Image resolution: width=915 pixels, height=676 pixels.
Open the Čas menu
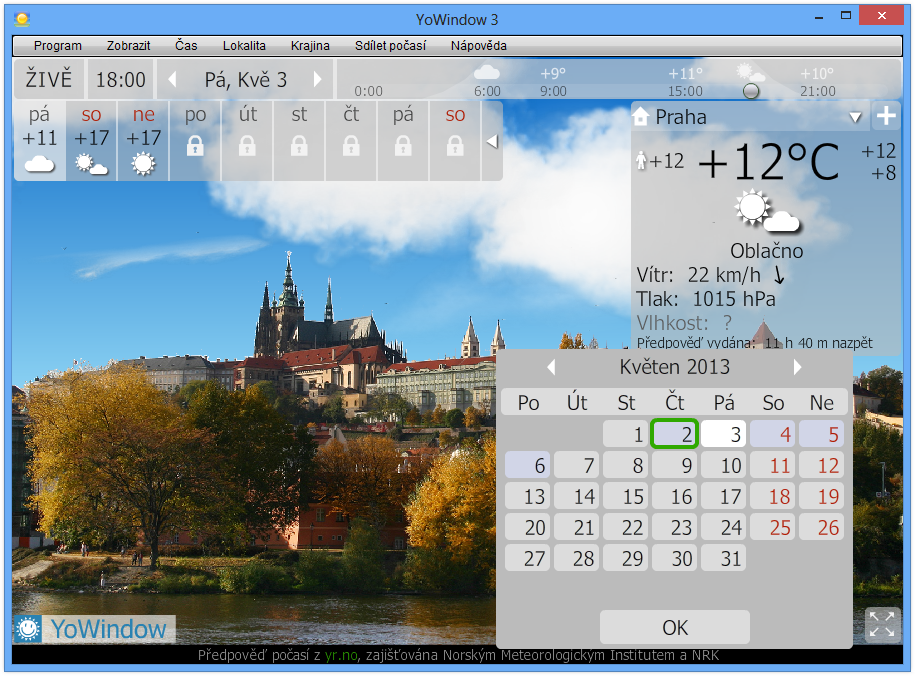click(186, 46)
